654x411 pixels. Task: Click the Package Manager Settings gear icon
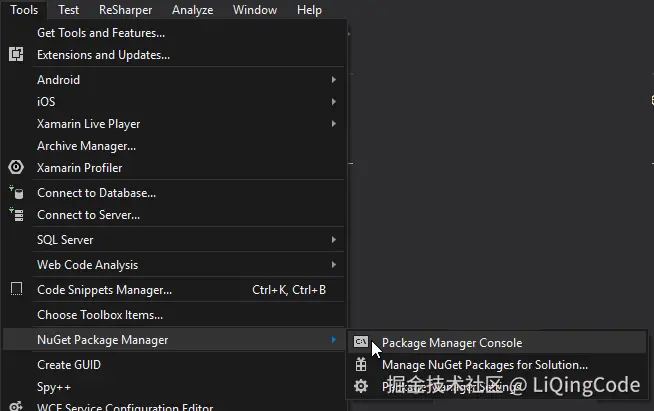click(361, 386)
